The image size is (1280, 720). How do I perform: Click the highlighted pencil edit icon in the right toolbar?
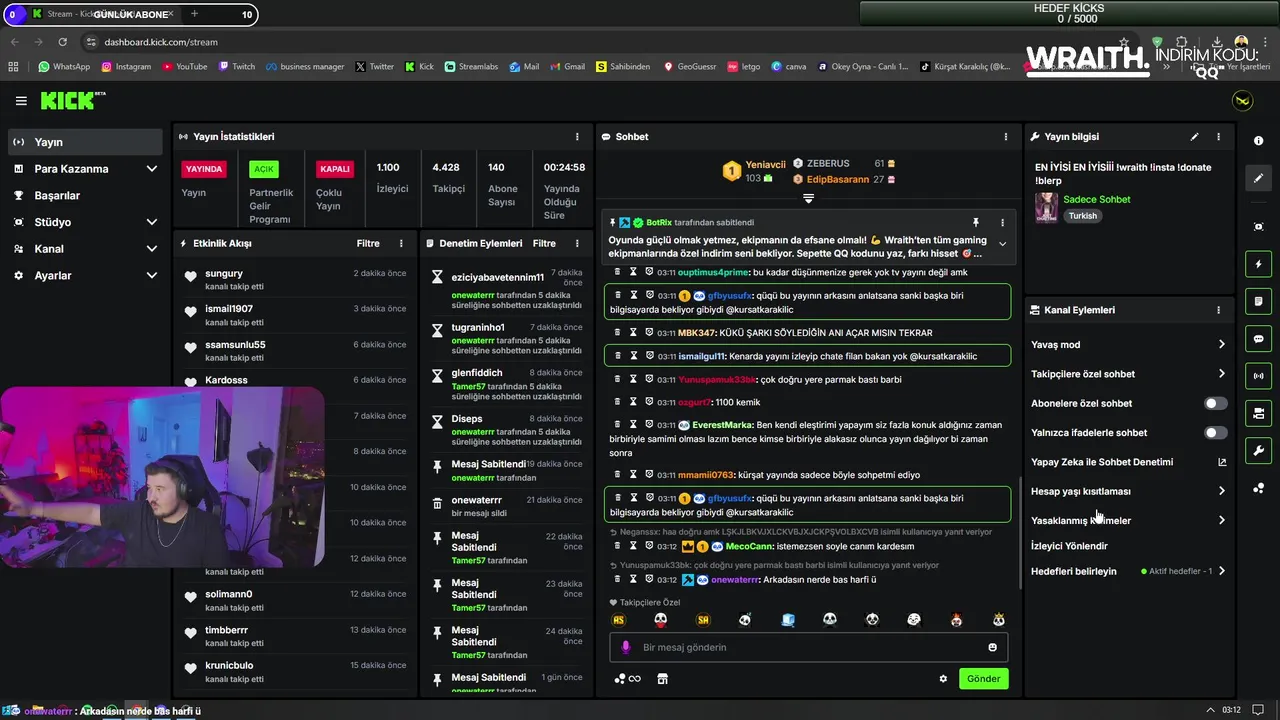point(1258,178)
